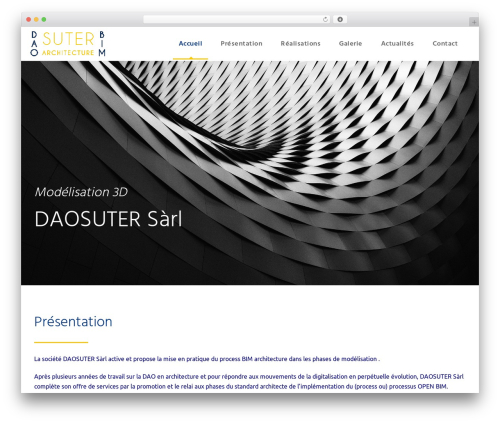Select the Accueil menu item
This screenshot has height=423, width=500.
[x=190, y=43]
